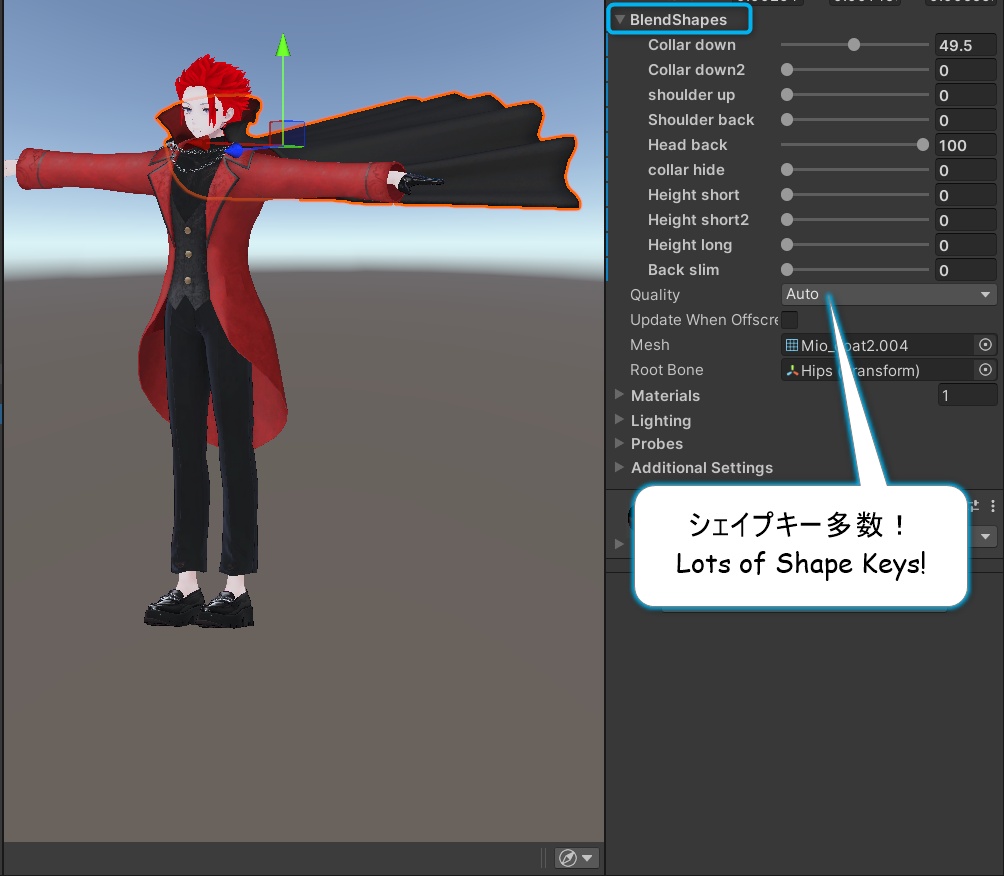This screenshot has height=876, width=1004.
Task: Click the collar hide value field
Action: [x=966, y=170]
